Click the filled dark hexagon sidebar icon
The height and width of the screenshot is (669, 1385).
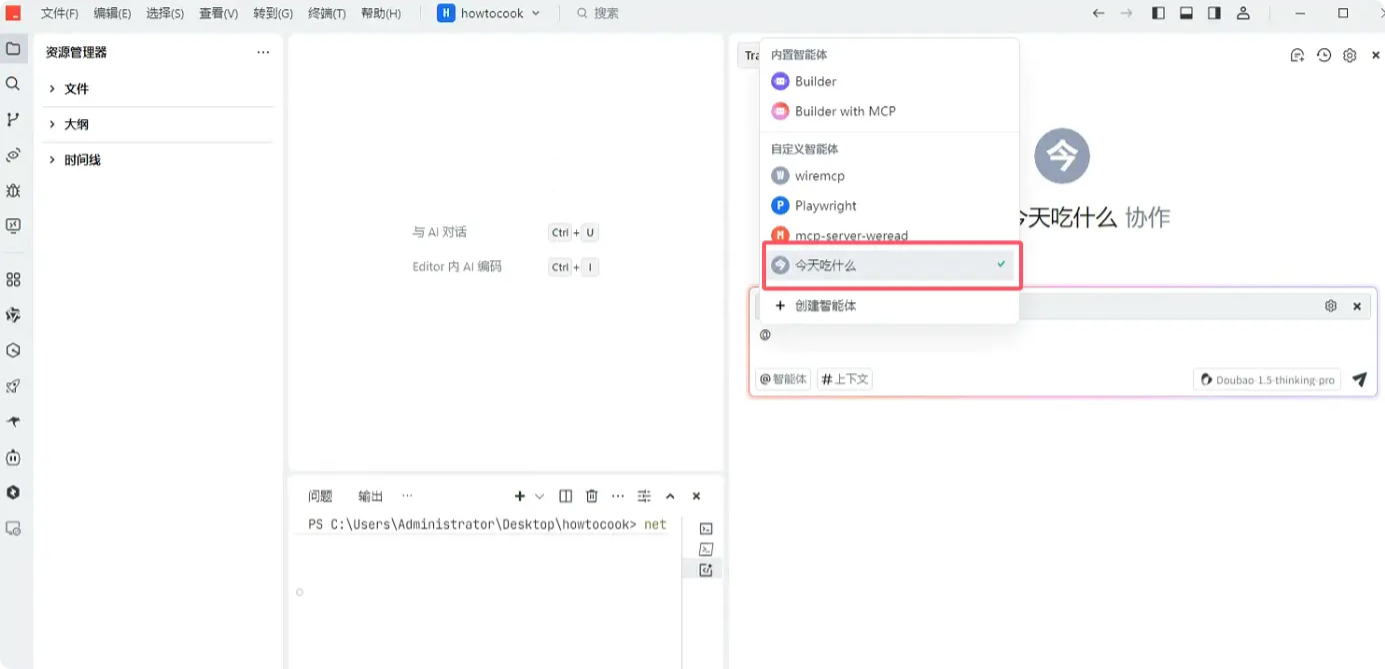[x=13, y=493]
